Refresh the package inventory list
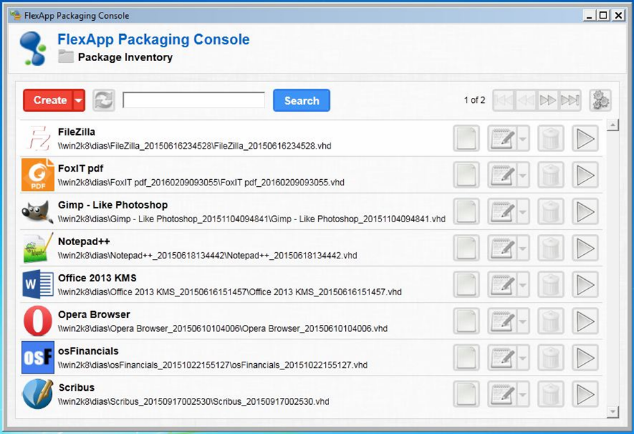 point(104,100)
